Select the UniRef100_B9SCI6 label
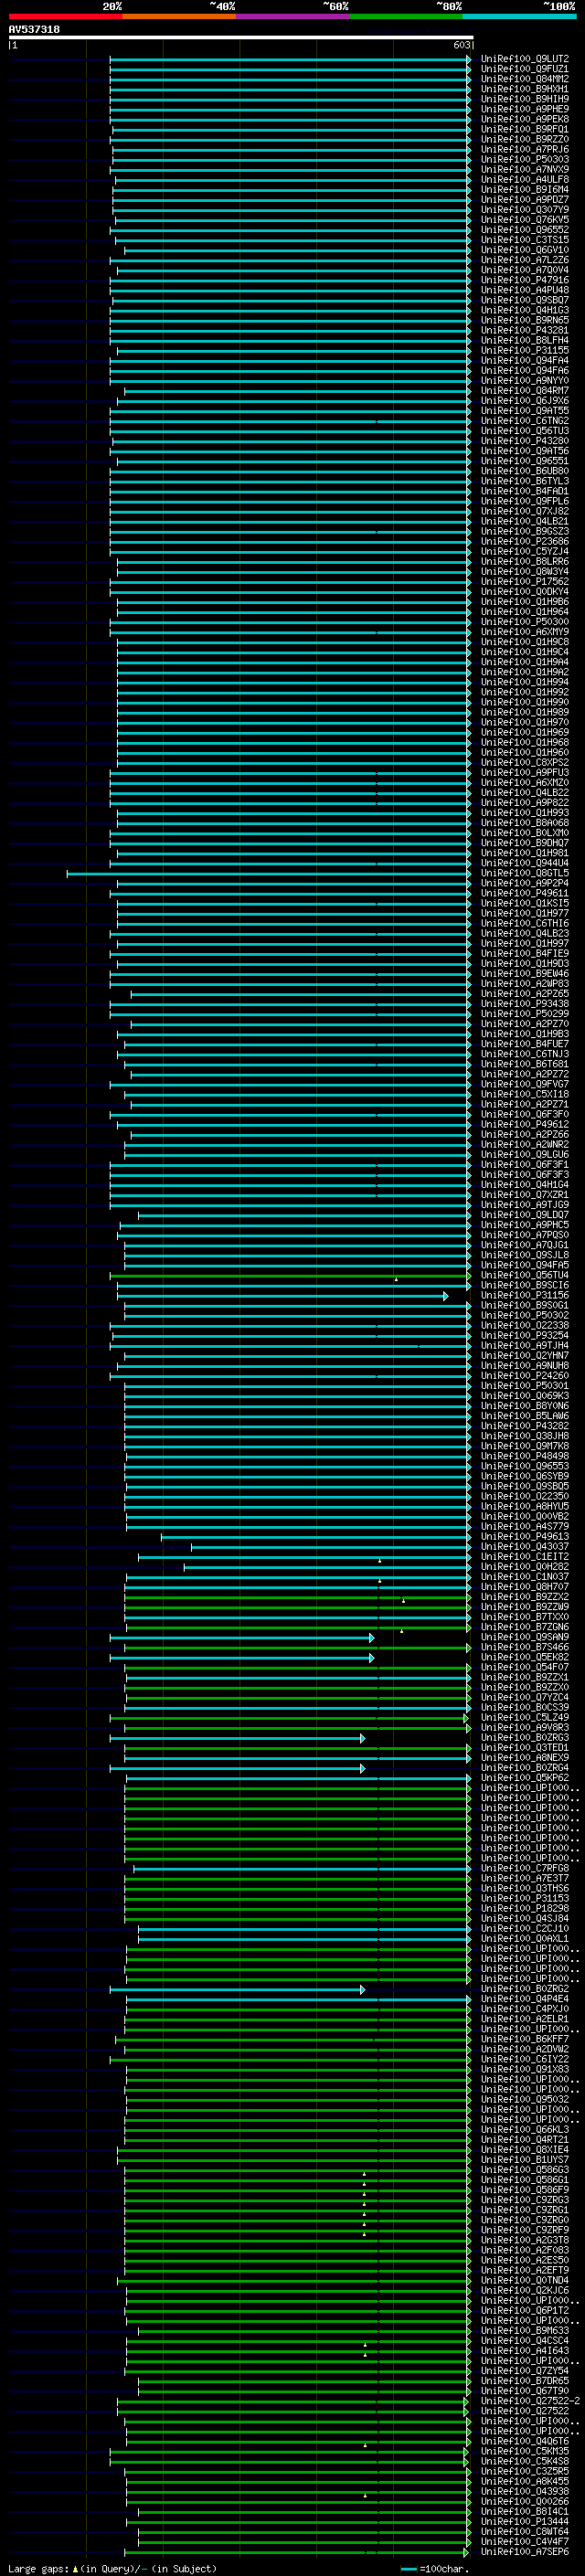The image size is (585, 2576). [524, 1285]
